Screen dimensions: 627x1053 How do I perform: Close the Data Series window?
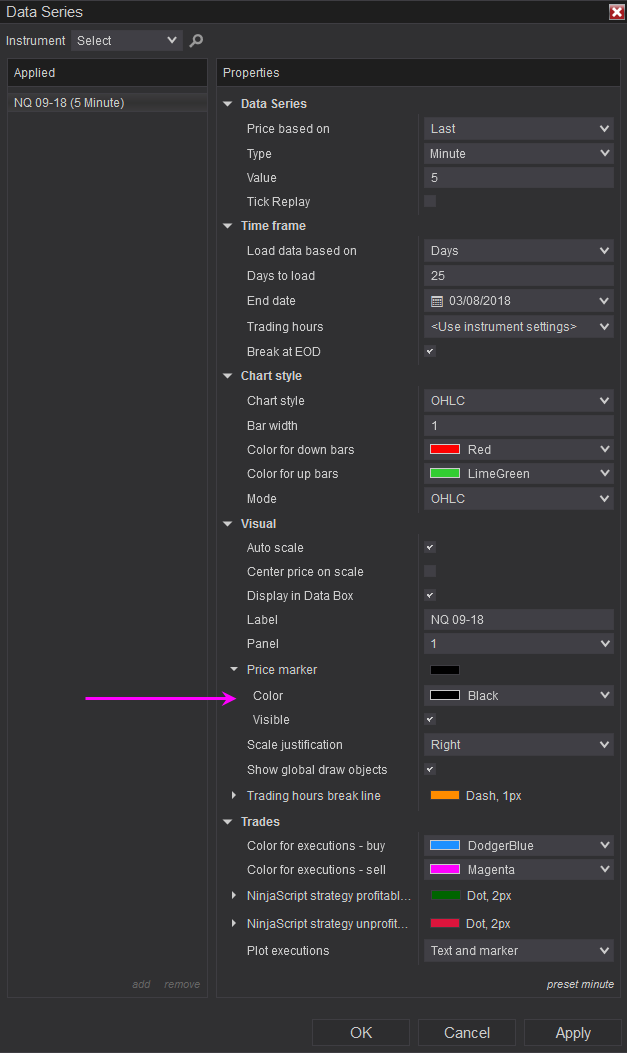pos(616,12)
